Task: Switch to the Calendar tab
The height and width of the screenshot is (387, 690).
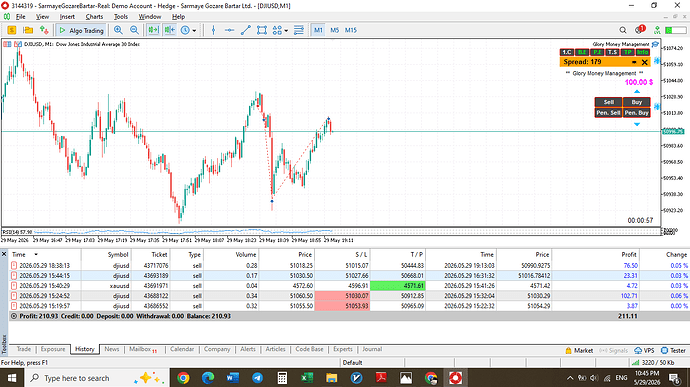Action: tap(182, 349)
